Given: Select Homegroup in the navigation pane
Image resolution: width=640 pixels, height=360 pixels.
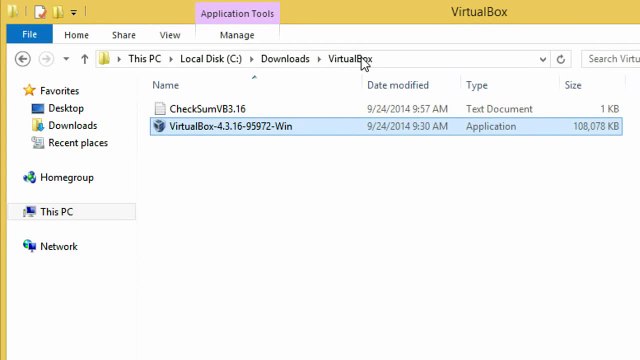Looking at the screenshot, I should coord(67,178).
